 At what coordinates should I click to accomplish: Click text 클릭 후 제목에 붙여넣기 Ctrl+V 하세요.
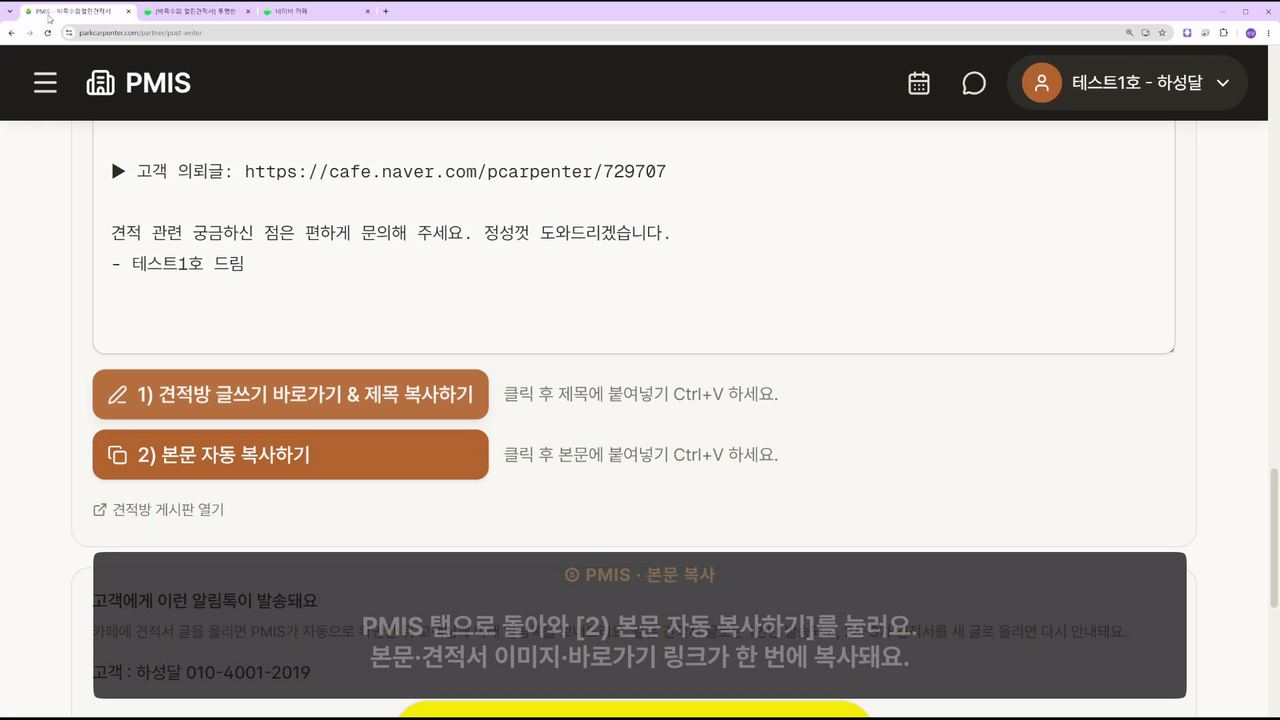click(641, 394)
